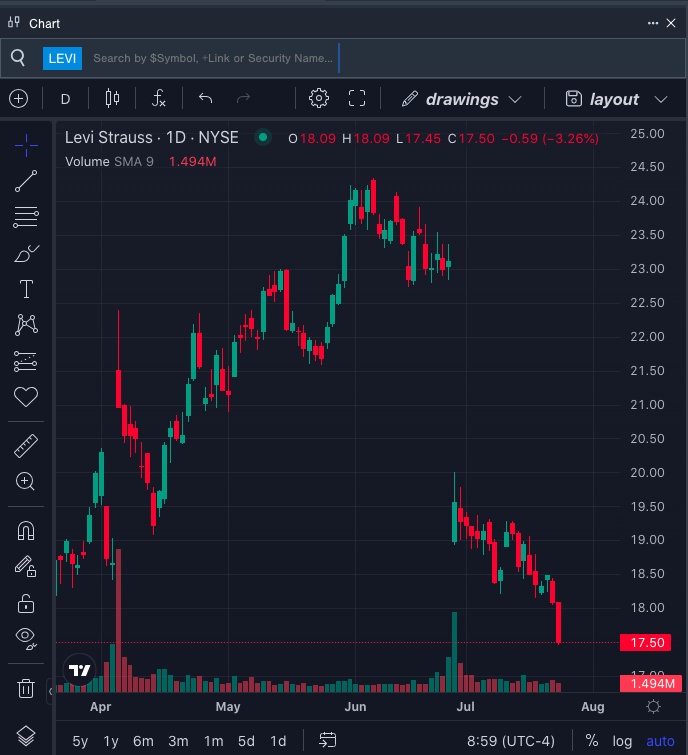
Task: Toggle stay in drawing mode
Action: (26, 567)
